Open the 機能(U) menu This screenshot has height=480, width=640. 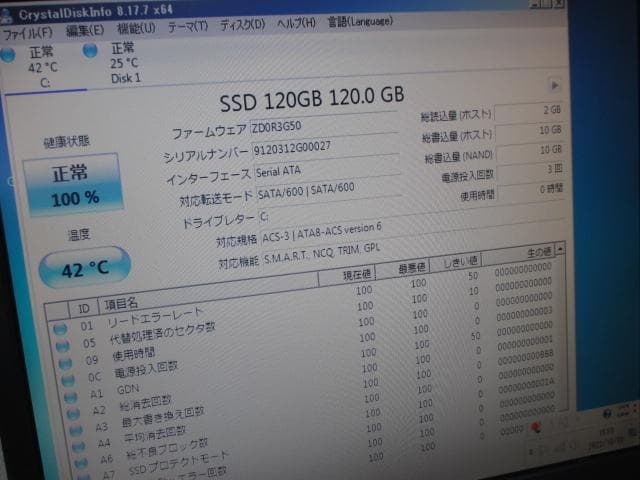pyautogui.click(x=136, y=28)
